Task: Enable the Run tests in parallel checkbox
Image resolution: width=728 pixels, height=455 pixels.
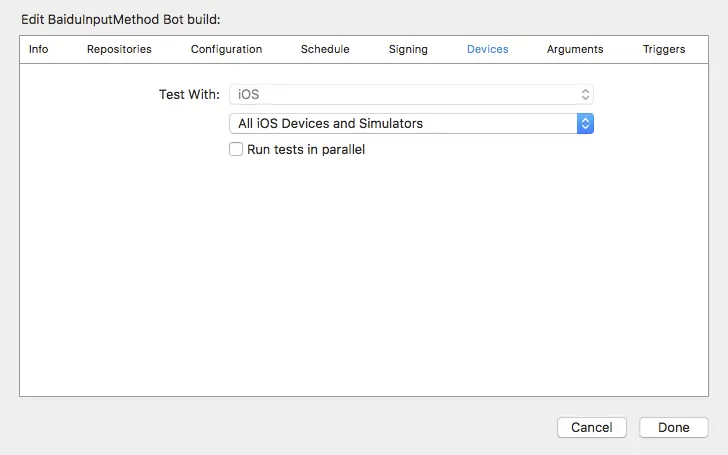Action: point(236,149)
